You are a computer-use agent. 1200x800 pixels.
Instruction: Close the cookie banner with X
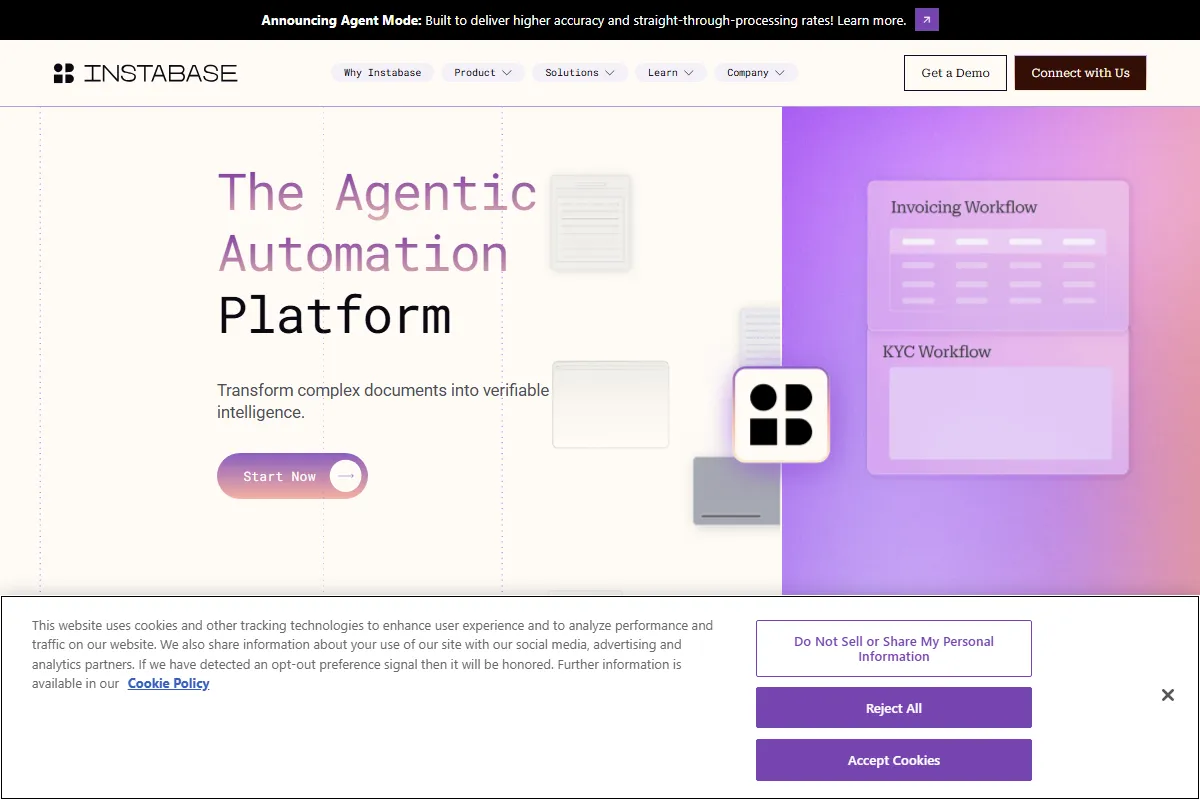(1167, 695)
